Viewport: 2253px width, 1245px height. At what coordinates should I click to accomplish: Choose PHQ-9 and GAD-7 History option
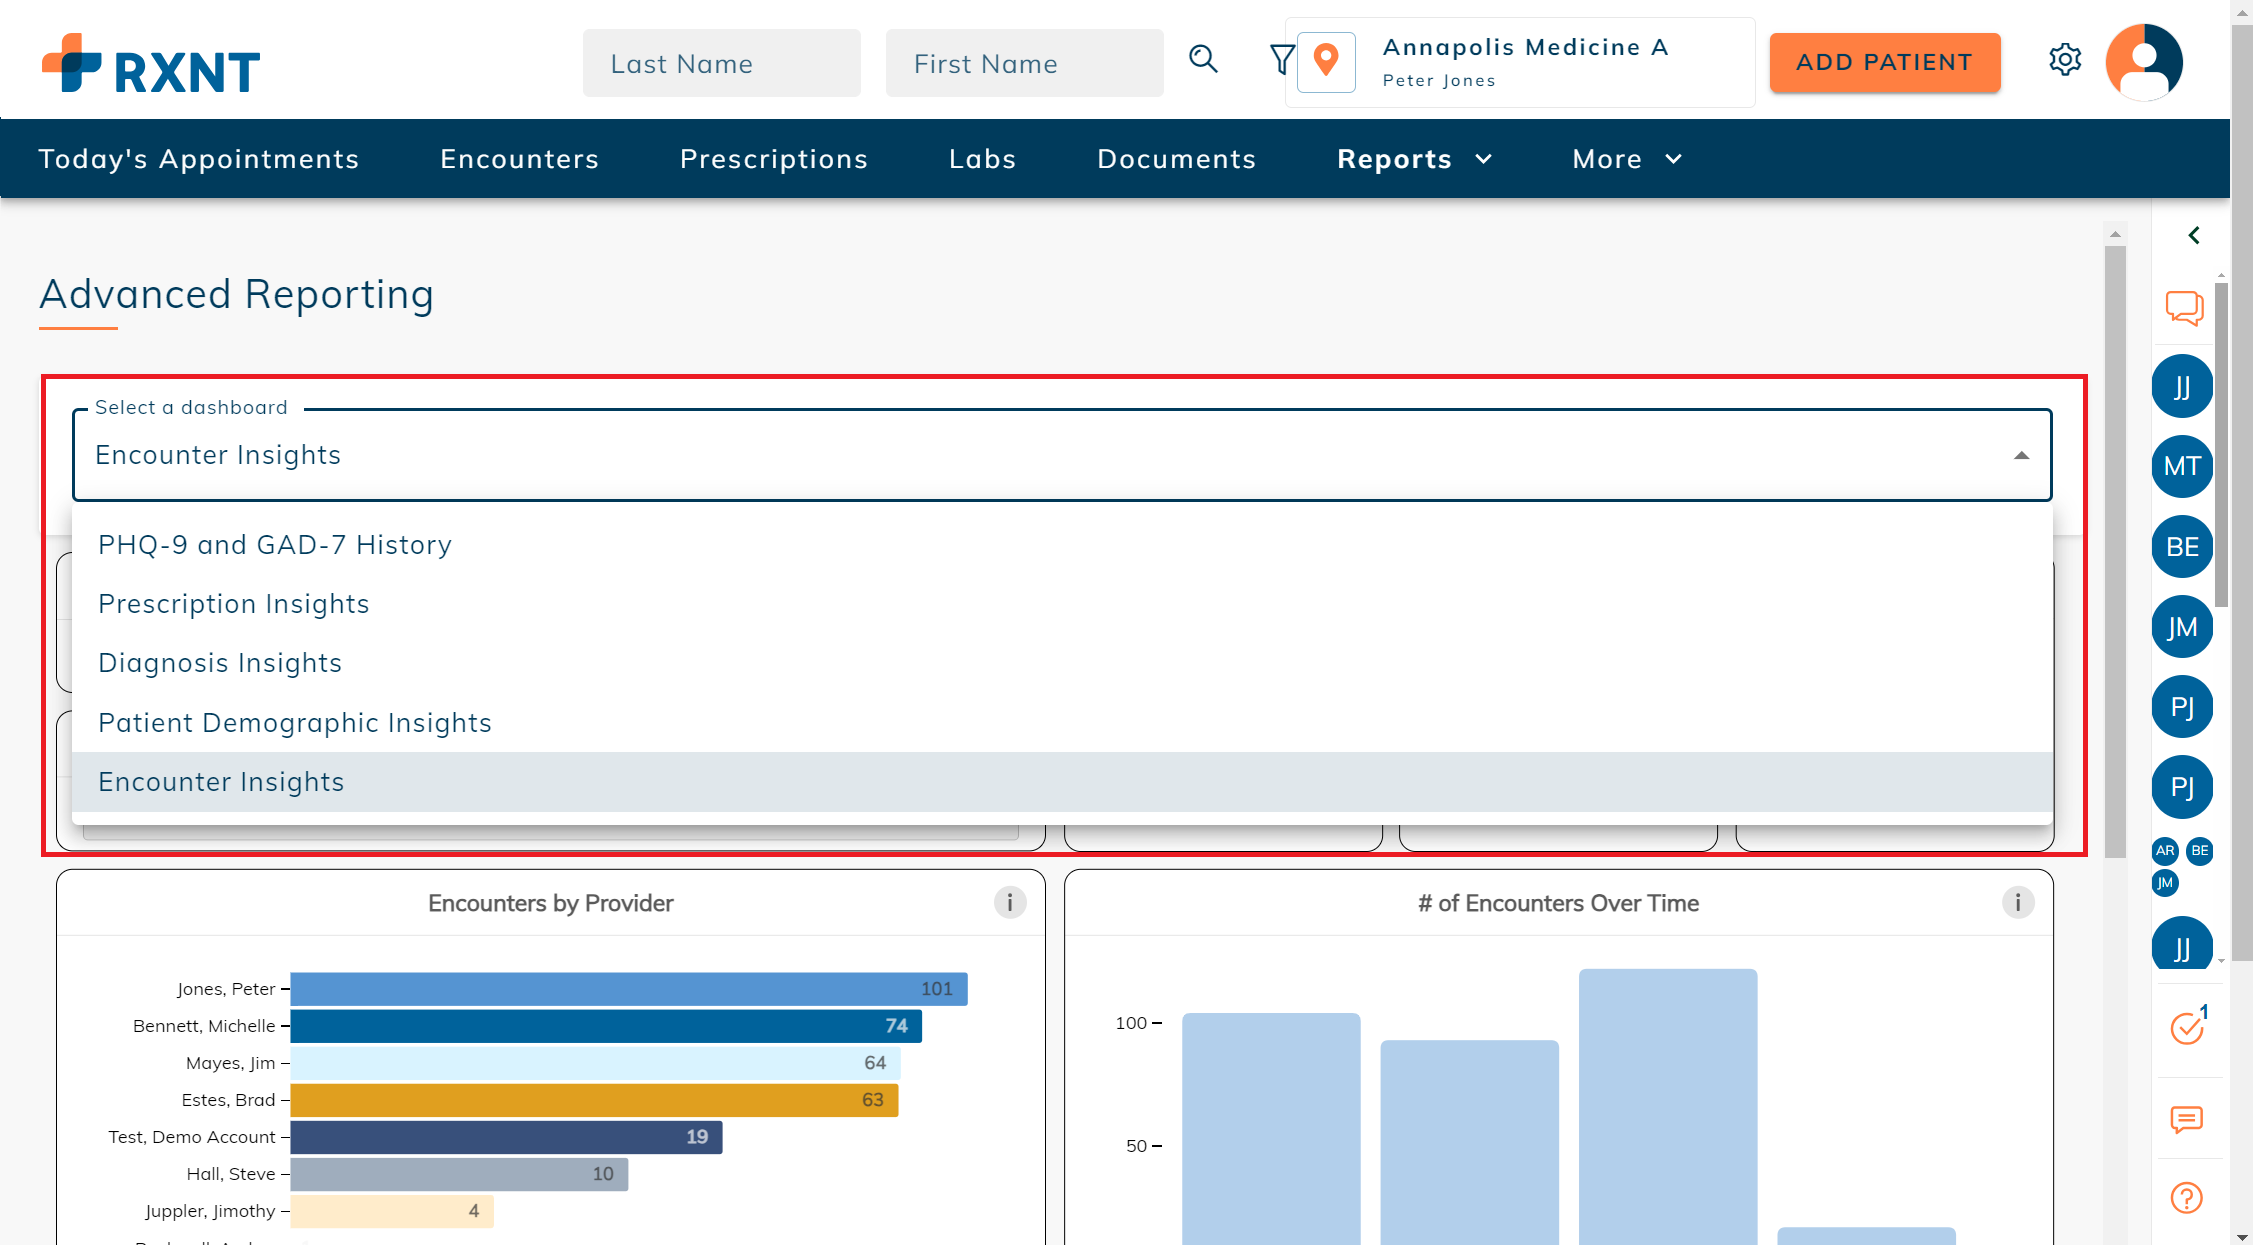tap(1062, 545)
